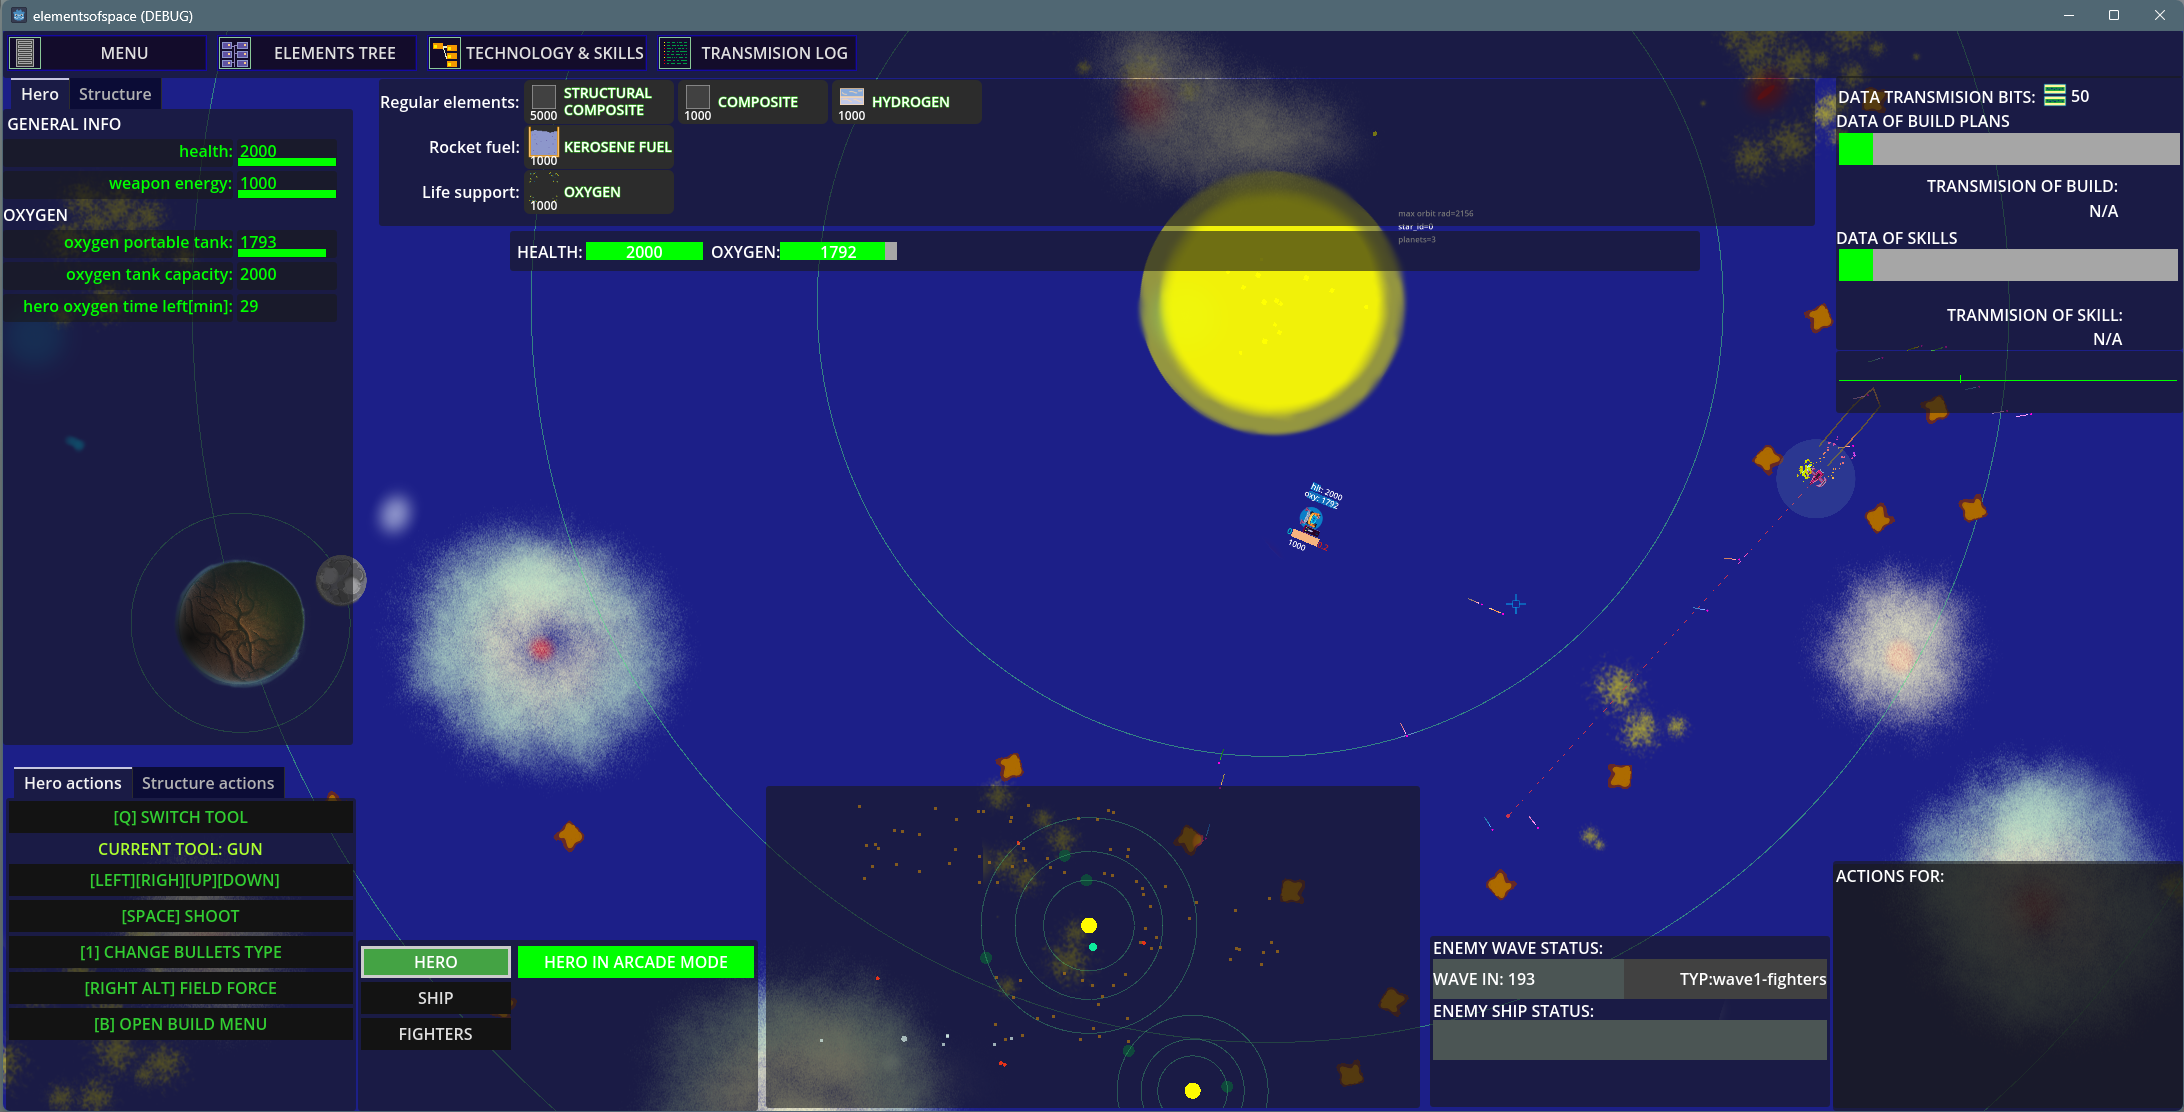Click the Data of Build Plans progress bar
The width and height of the screenshot is (2184, 1112).
2008,149
